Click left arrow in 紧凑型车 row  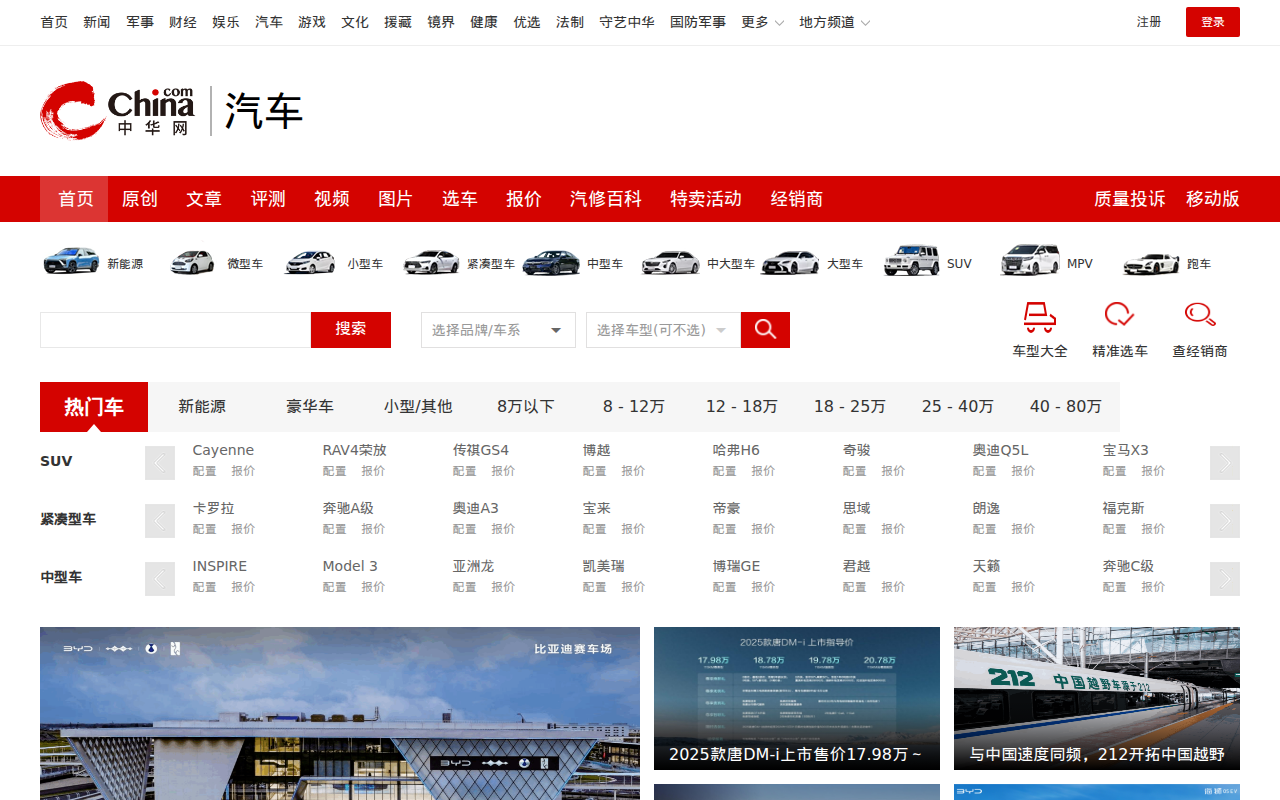point(160,521)
